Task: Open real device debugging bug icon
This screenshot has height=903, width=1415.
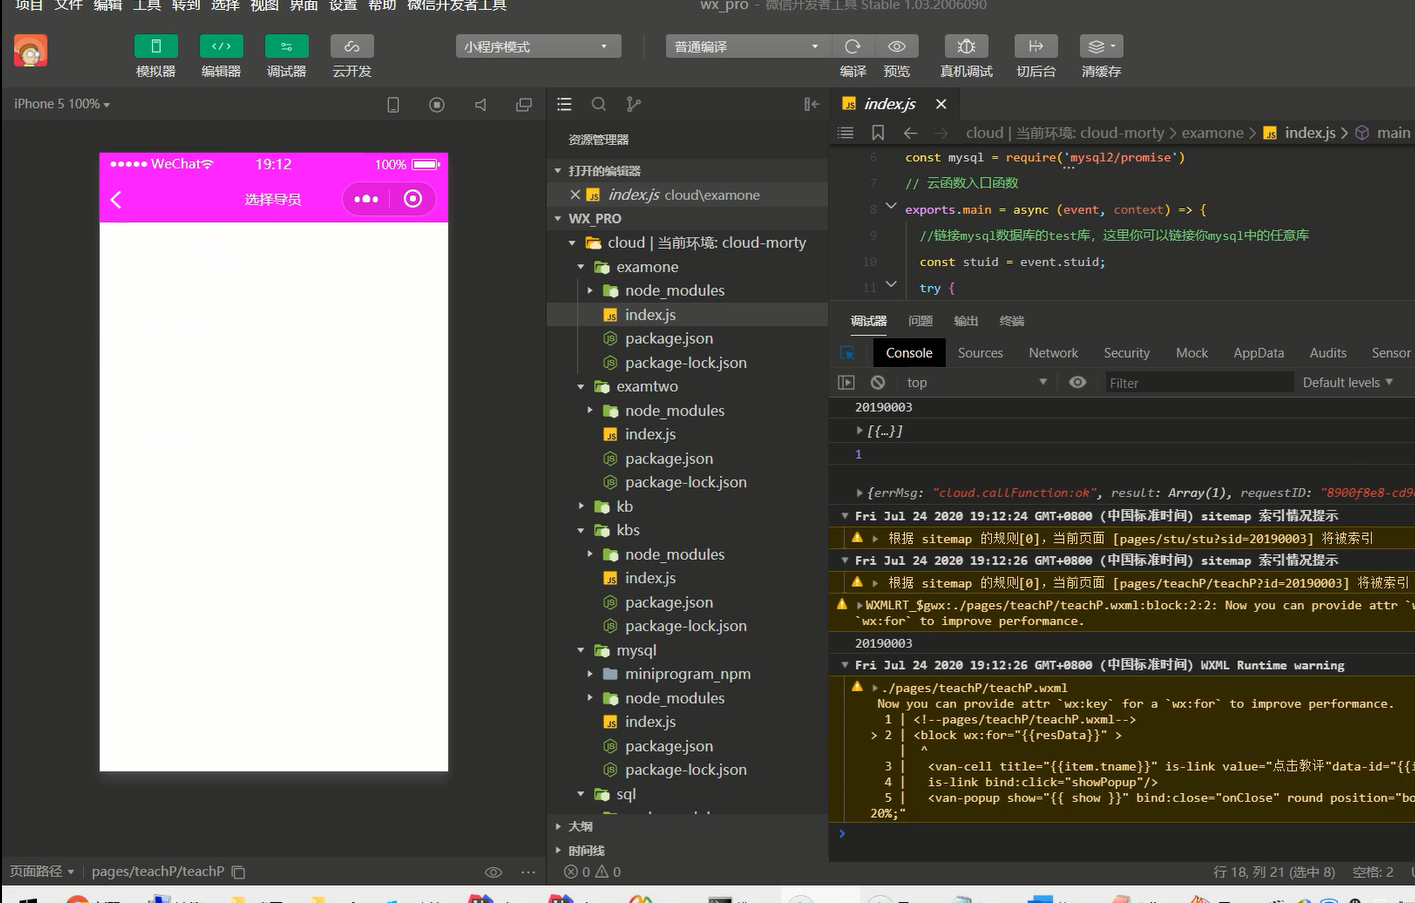Action: click(x=966, y=47)
